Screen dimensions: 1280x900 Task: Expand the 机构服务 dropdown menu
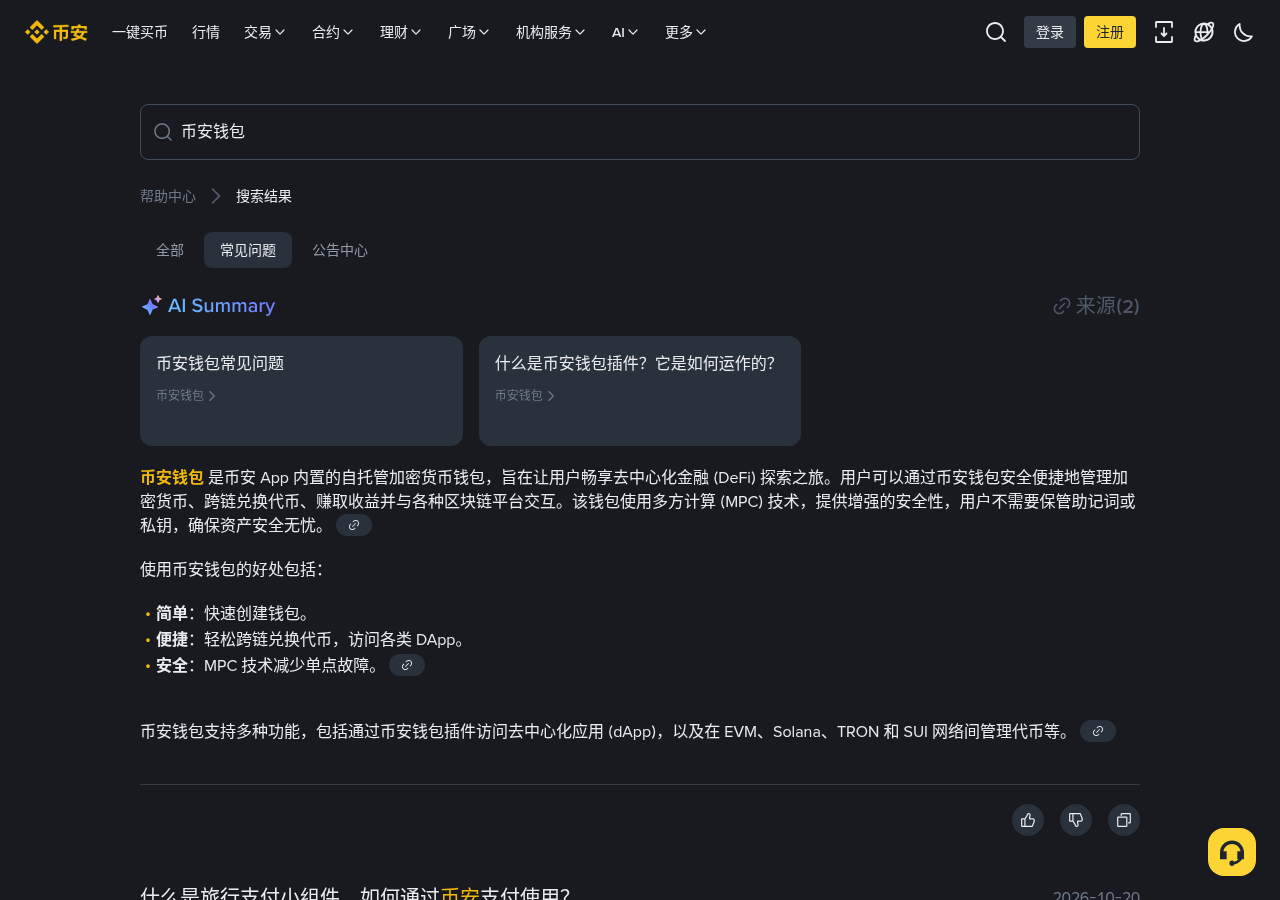coord(551,32)
